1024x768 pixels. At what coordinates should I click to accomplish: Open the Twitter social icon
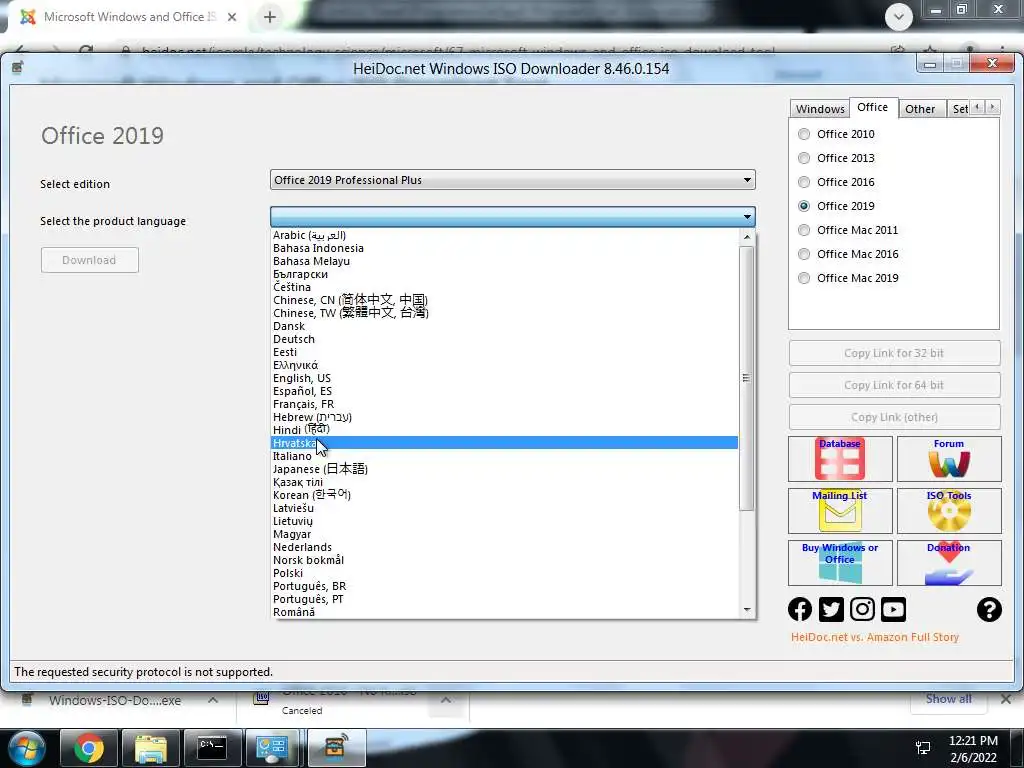click(831, 609)
